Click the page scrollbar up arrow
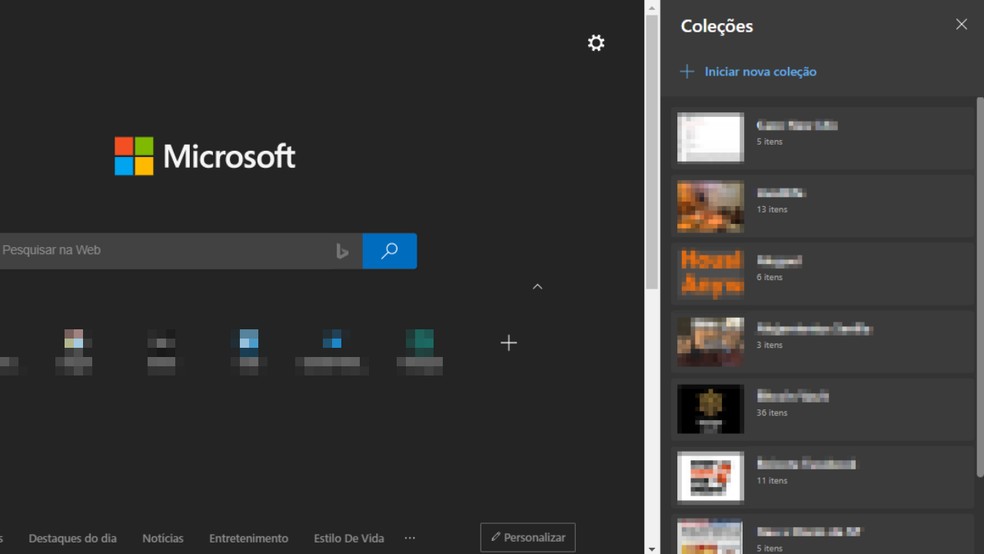Screen dimensions: 984x554 651,8
